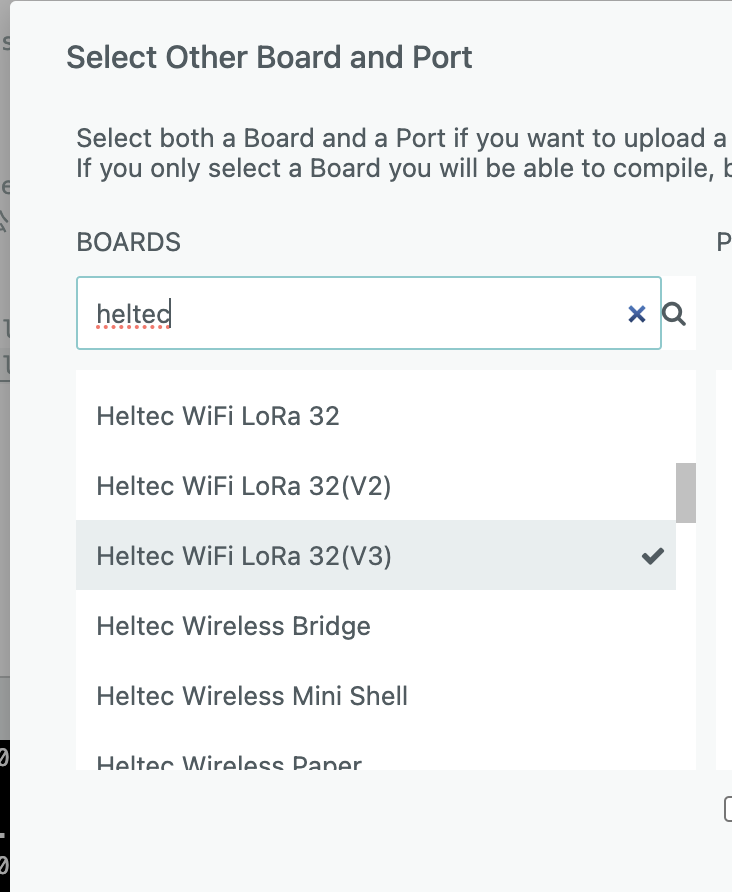Select the Heltec Wireless Paper board
The width and height of the screenshot is (732, 892).
pos(228,762)
